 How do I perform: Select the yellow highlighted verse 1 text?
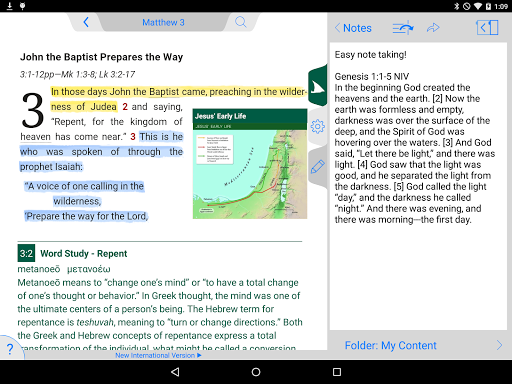(178, 99)
